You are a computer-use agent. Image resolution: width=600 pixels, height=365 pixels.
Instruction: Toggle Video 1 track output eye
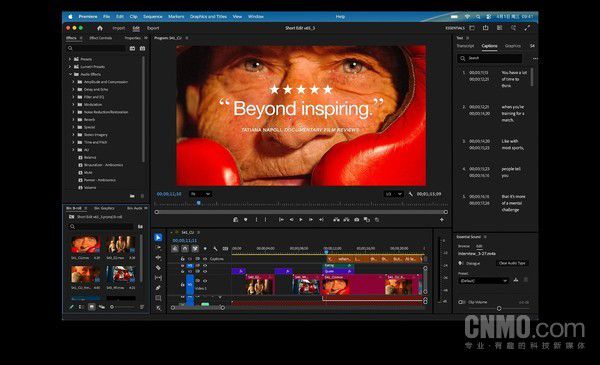205,281
